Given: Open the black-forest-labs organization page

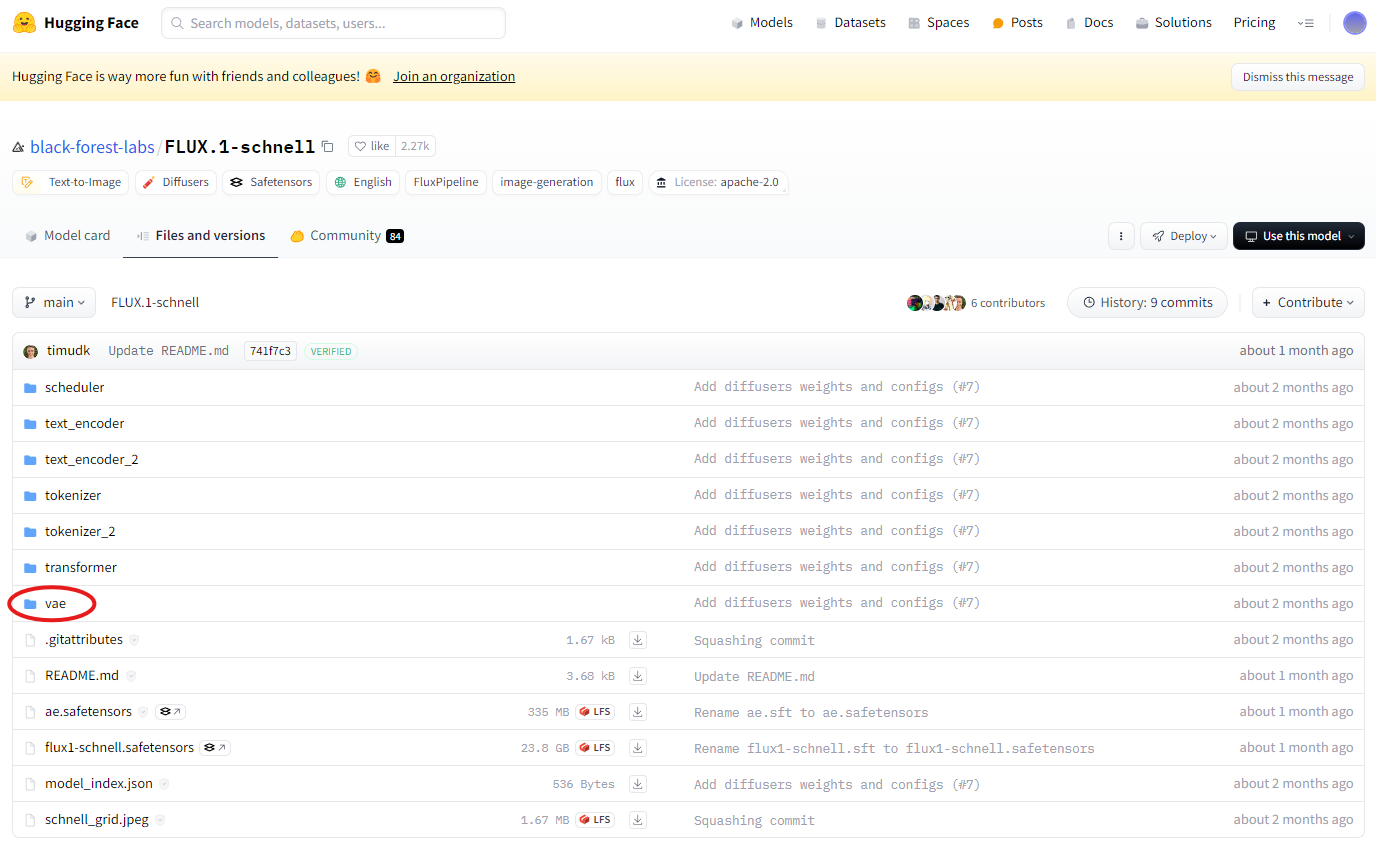Looking at the screenshot, I should (92, 147).
